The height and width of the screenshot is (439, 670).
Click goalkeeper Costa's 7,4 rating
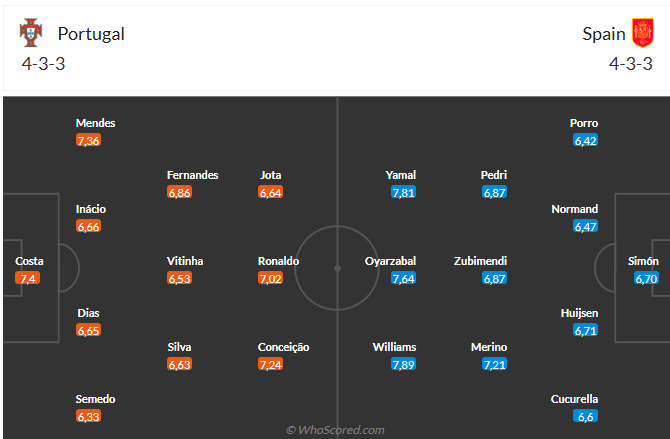click(28, 278)
